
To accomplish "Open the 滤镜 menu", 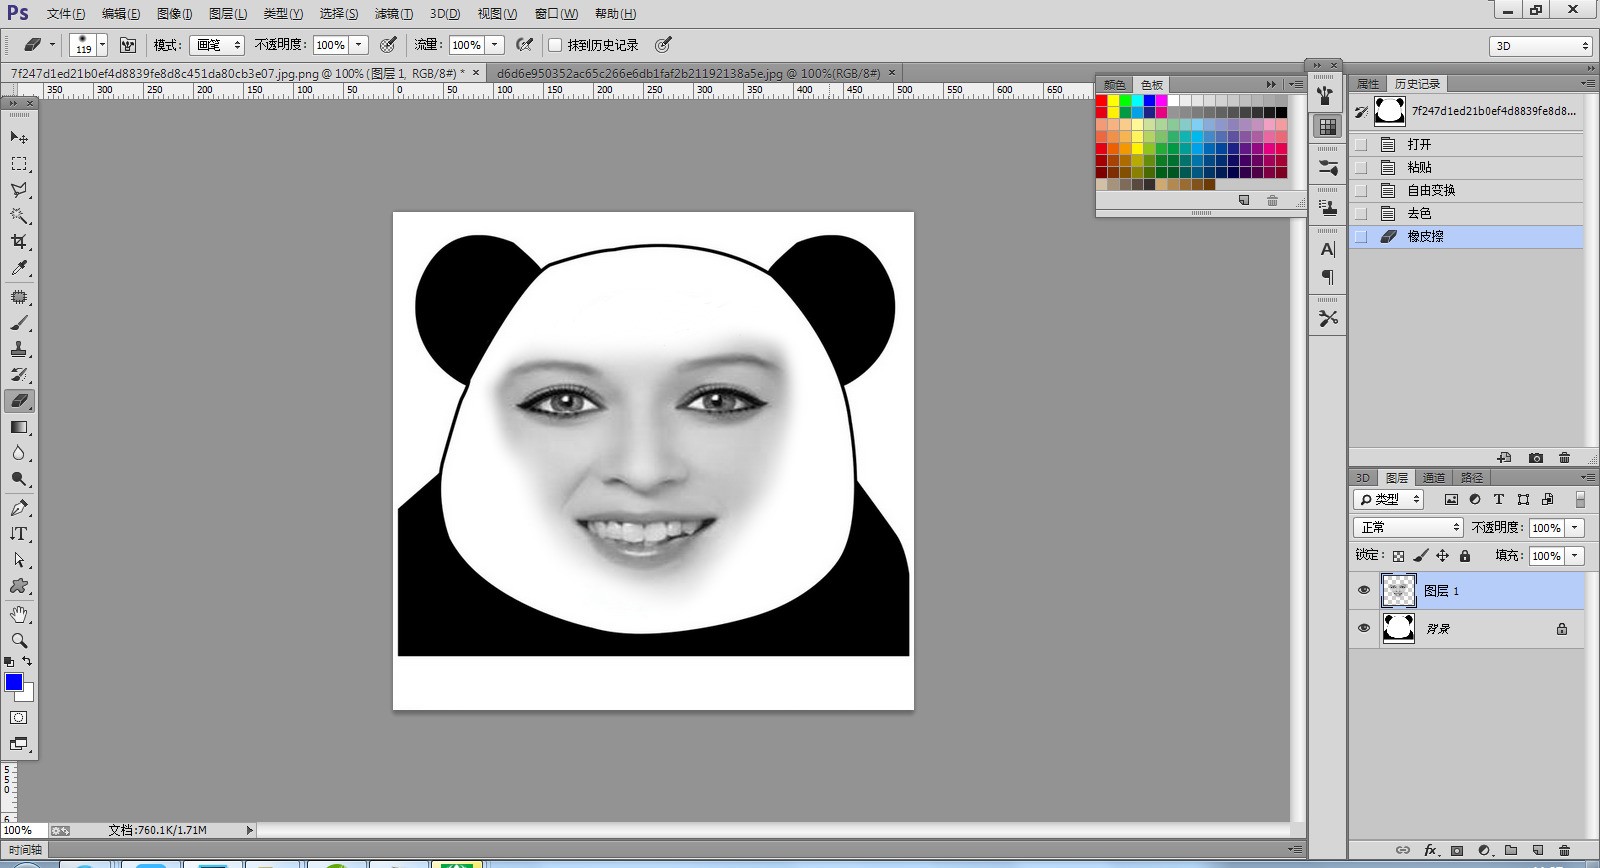I will pyautogui.click(x=393, y=14).
